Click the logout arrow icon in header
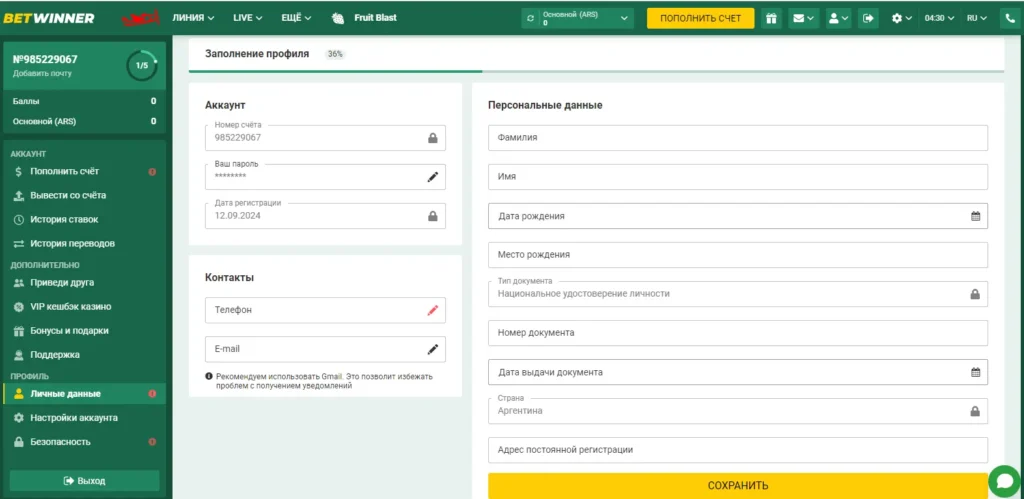The image size is (1024, 499). coord(868,18)
